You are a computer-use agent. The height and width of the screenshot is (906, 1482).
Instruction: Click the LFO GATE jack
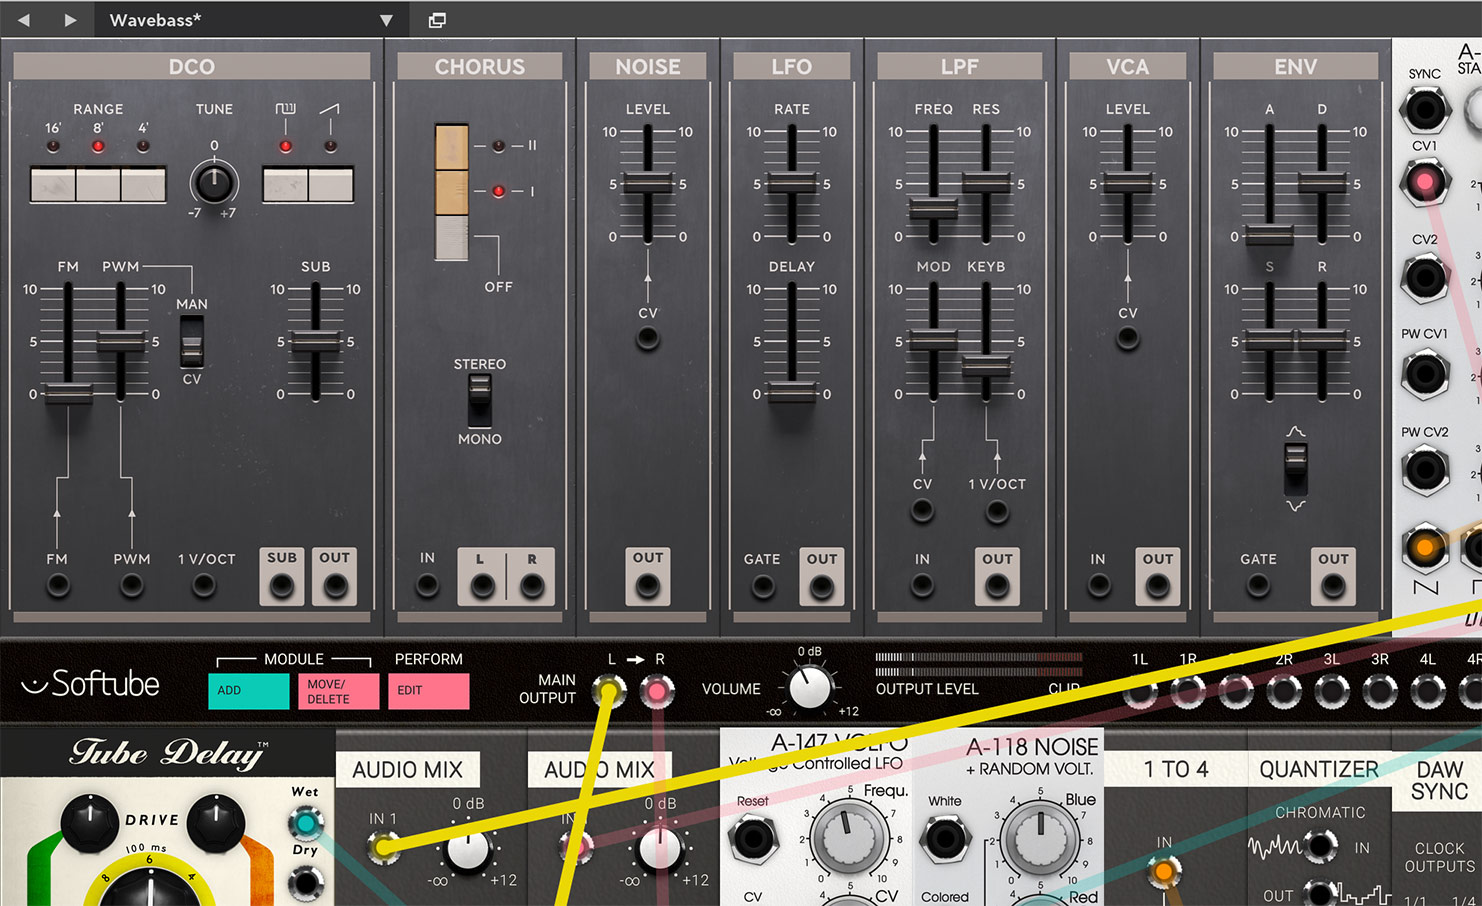762,586
